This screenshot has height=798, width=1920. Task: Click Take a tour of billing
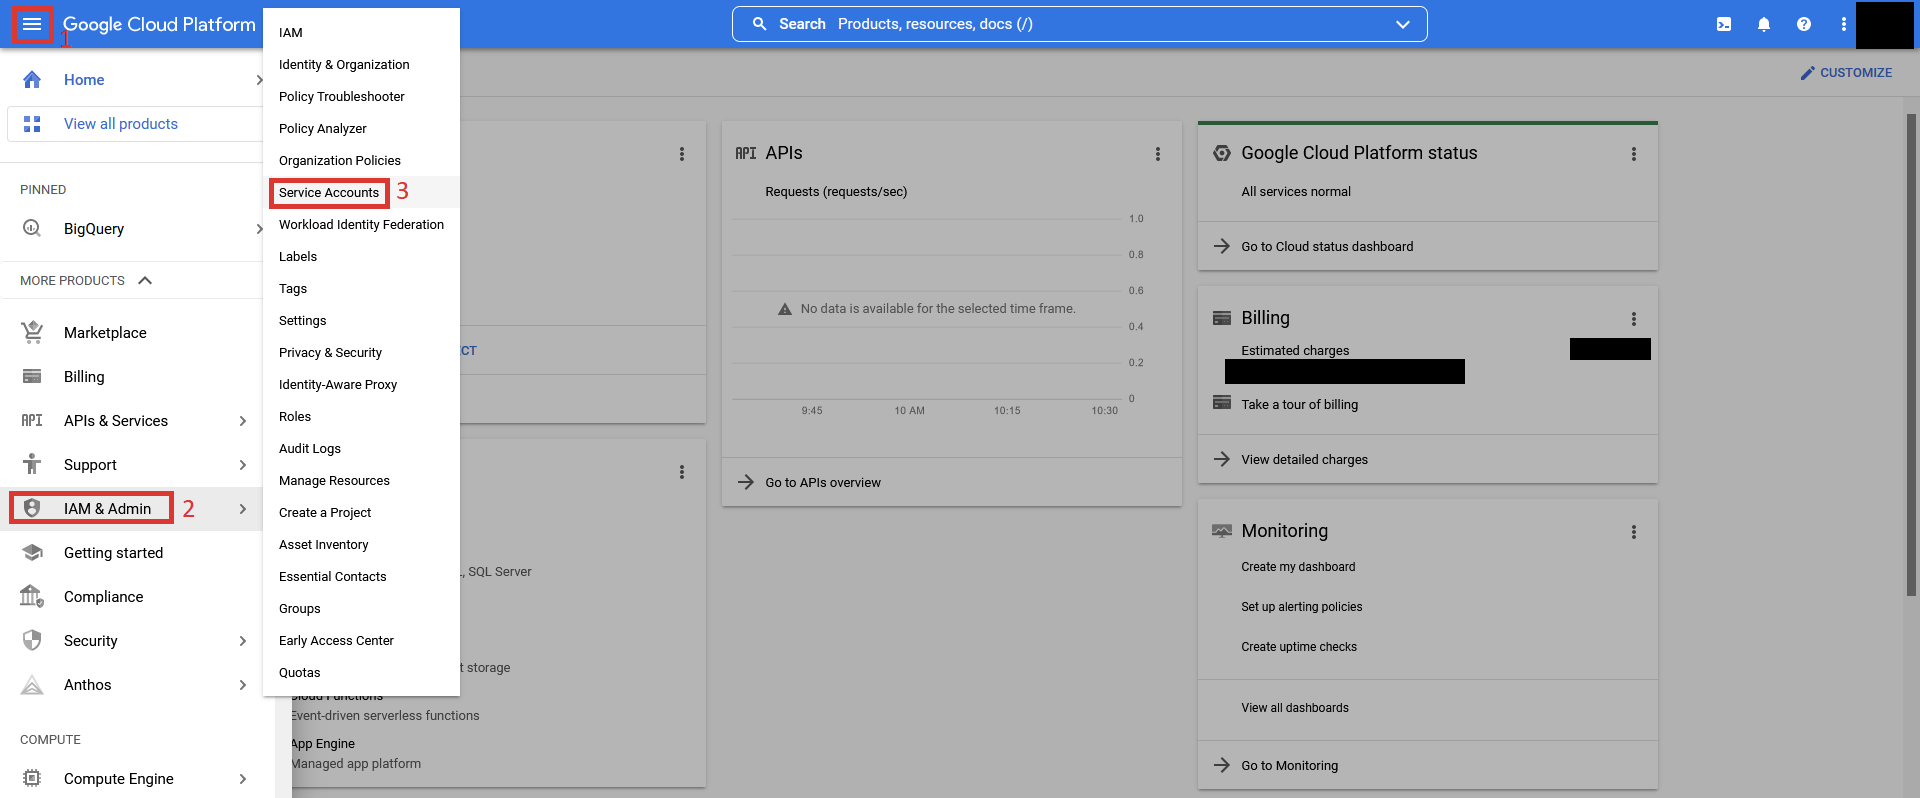[x=1299, y=405]
